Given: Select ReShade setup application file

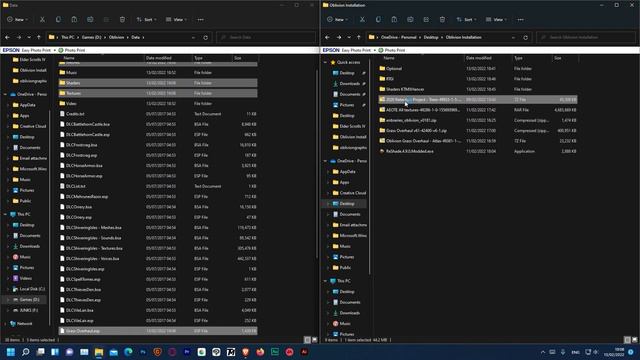Looking at the screenshot, I should click(x=478, y=151).
